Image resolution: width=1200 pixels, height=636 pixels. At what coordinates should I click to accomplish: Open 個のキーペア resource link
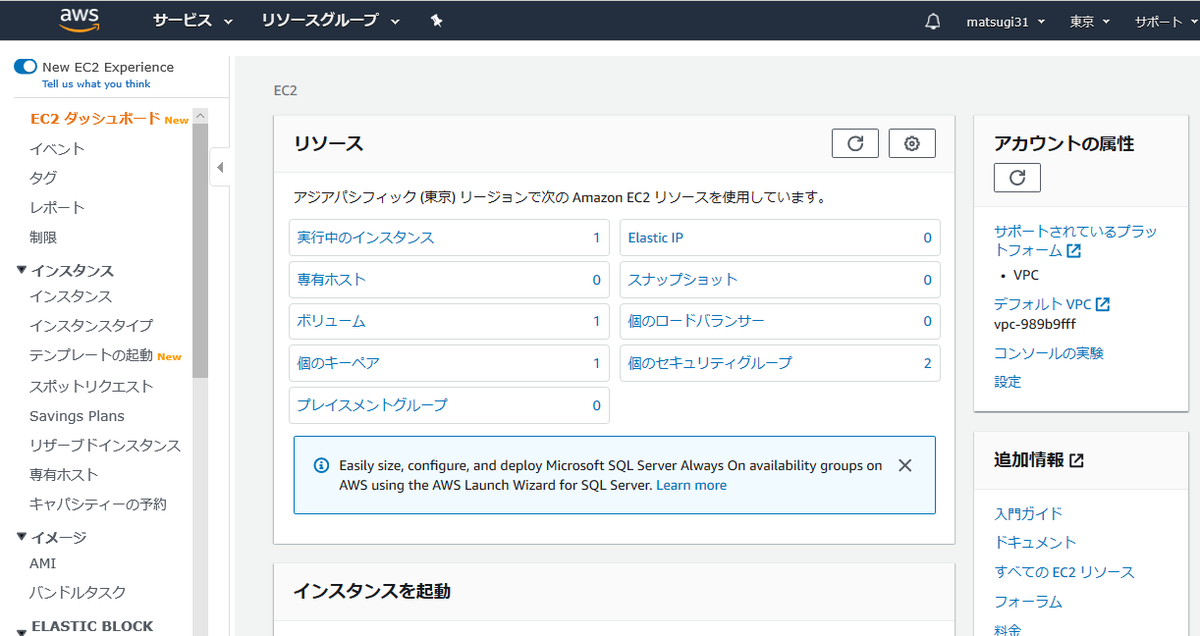point(338,363)
